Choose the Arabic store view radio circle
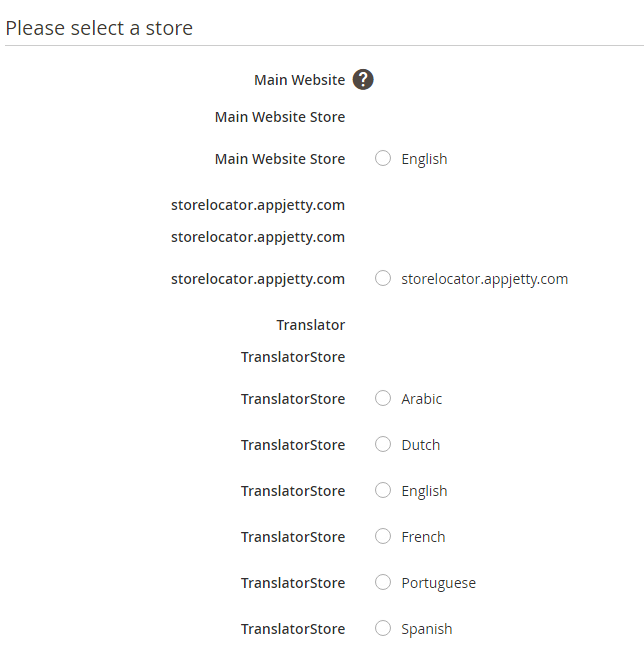 point(383,398)
